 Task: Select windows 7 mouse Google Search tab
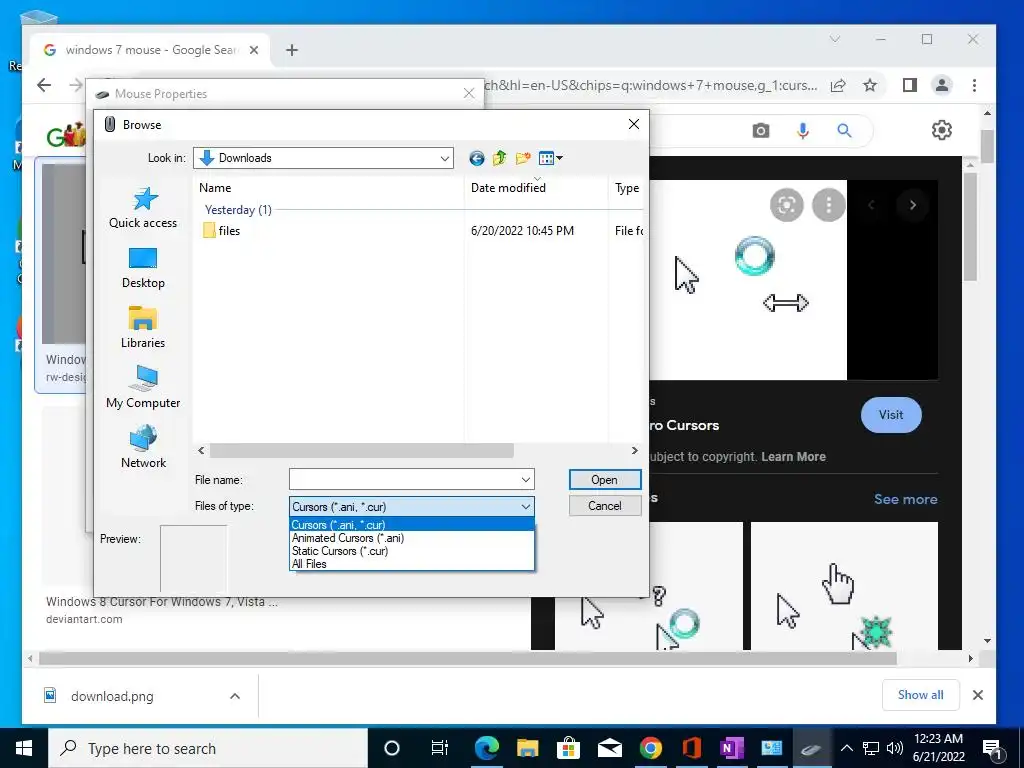point(151,50)
